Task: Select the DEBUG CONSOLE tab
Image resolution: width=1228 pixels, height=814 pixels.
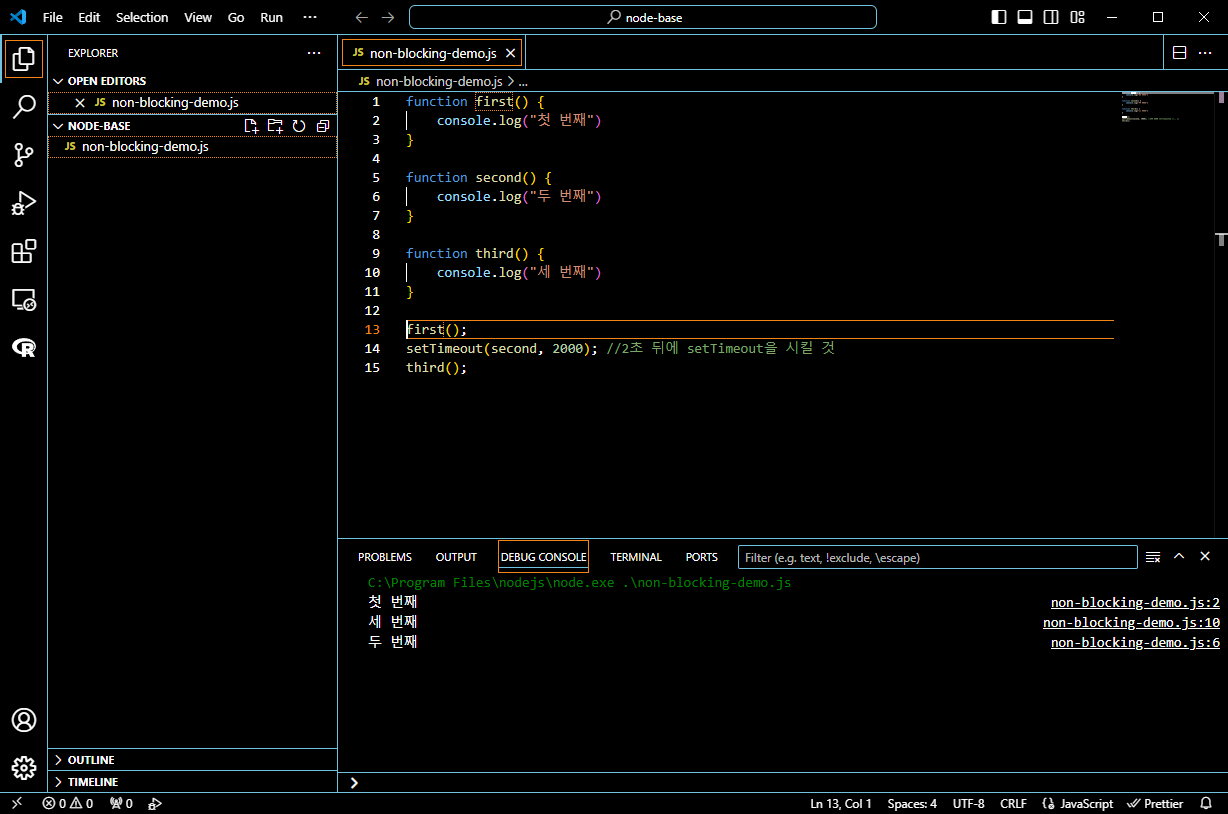Action: pyautogui.click(x=544, y=557)
